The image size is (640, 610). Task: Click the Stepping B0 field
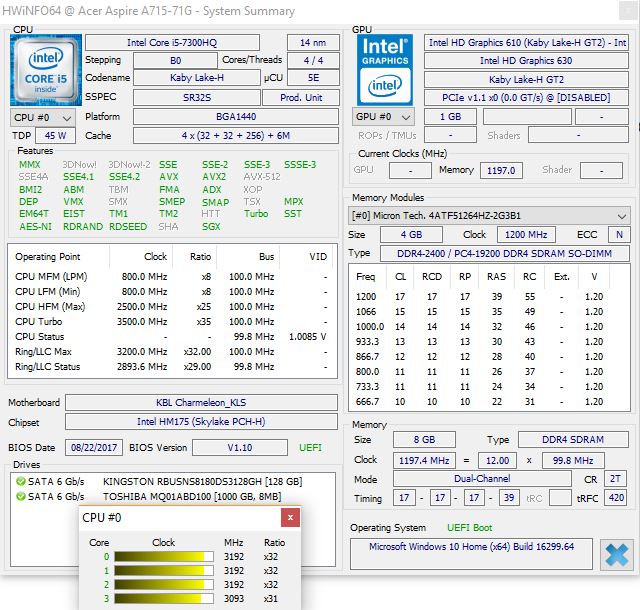(176, 61)
